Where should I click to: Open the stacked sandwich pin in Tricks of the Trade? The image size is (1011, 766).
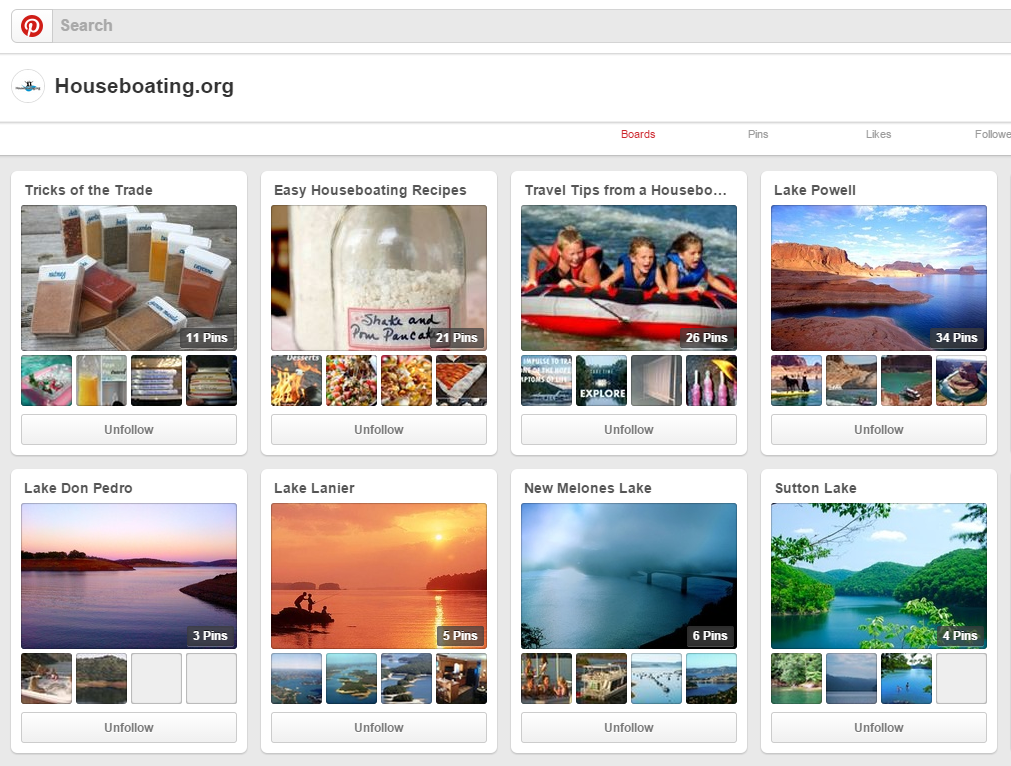[x=211, y=380]
